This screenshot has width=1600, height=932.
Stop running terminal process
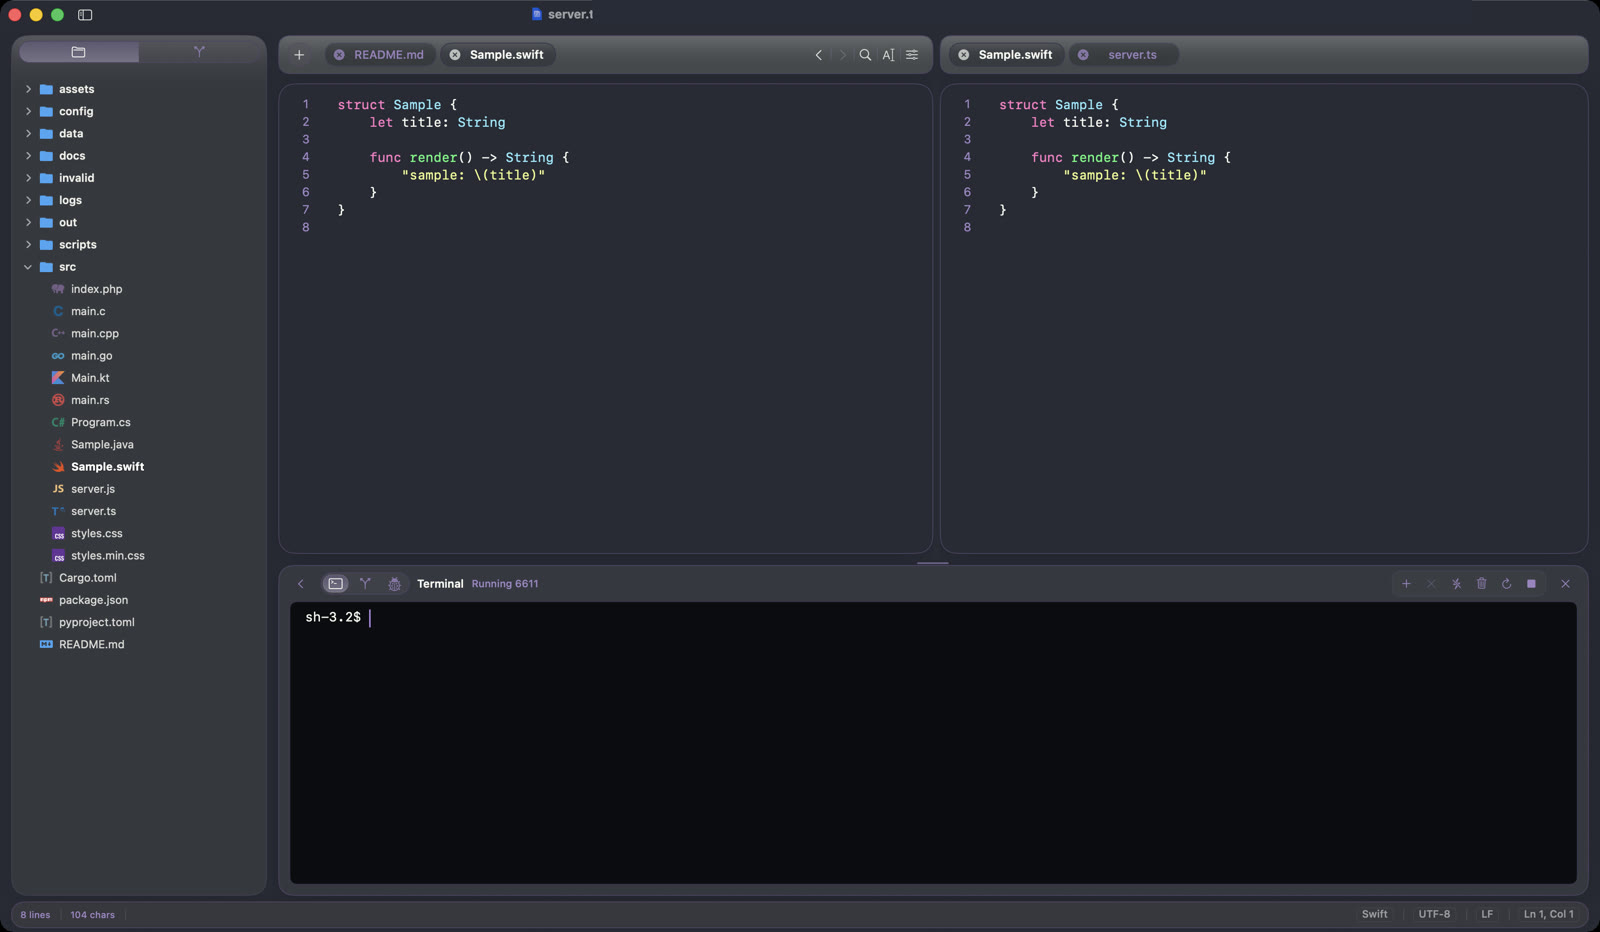pyautogui.click(x=1531, y=584)
